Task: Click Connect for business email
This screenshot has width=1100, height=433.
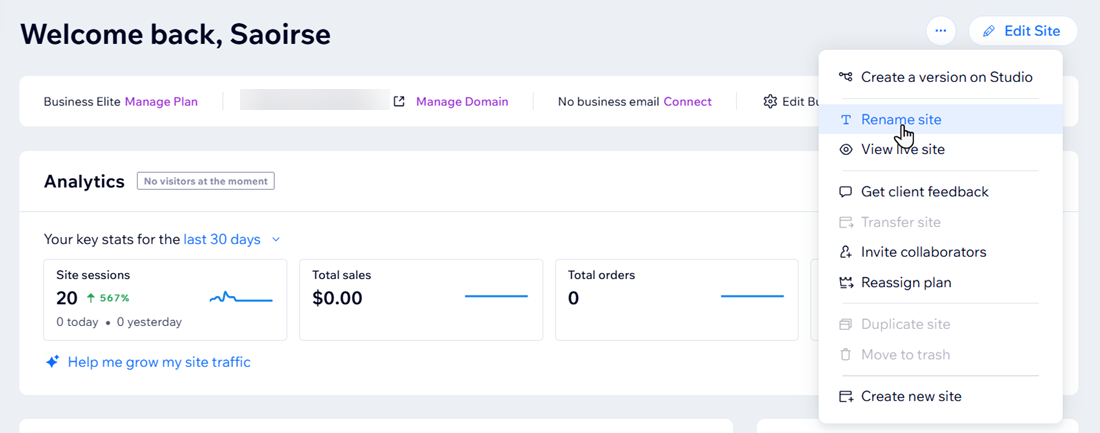Action: [x=688, y=102]
